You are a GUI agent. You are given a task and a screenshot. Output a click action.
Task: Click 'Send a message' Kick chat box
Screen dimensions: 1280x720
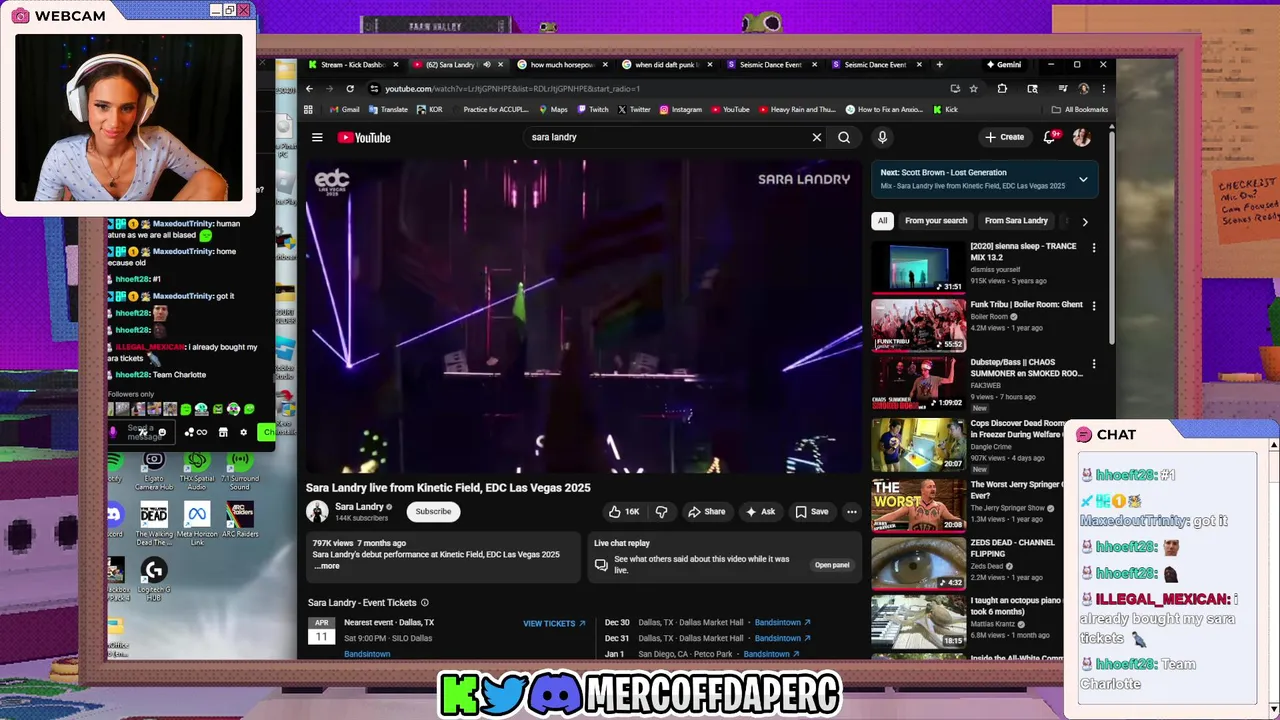140,432
